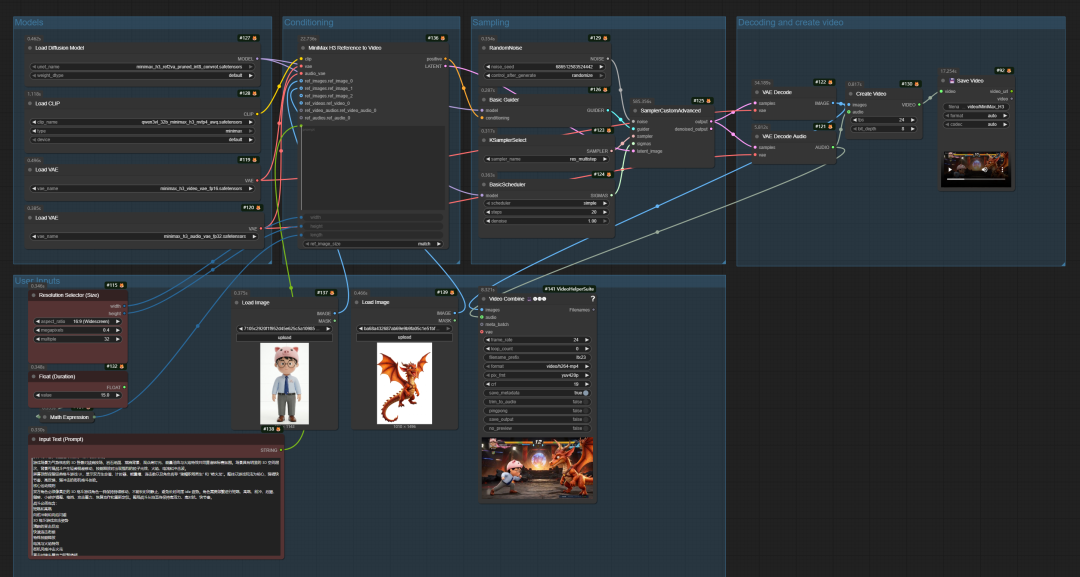Open the ref_image_size dropdown

(374, 244)
